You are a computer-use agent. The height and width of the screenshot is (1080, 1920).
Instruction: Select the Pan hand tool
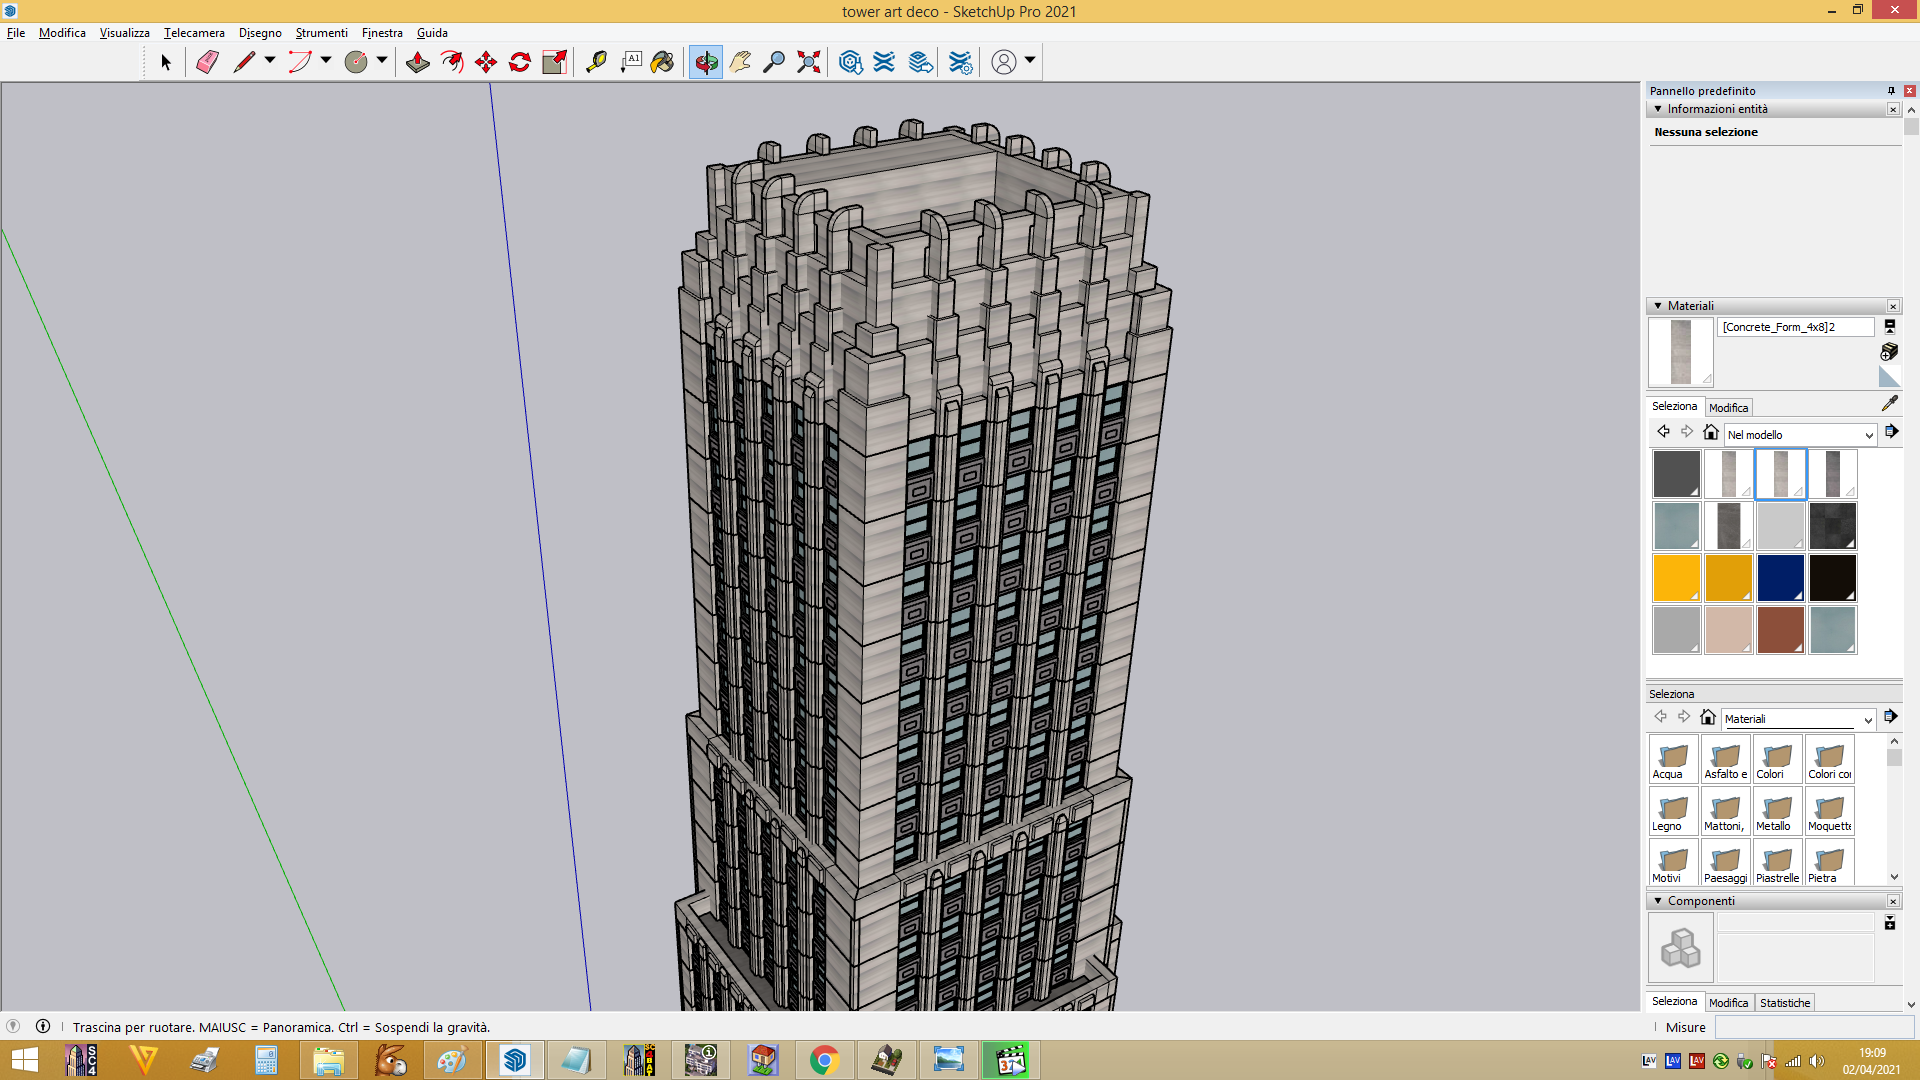pyautogui.click(x=740, y=62)
